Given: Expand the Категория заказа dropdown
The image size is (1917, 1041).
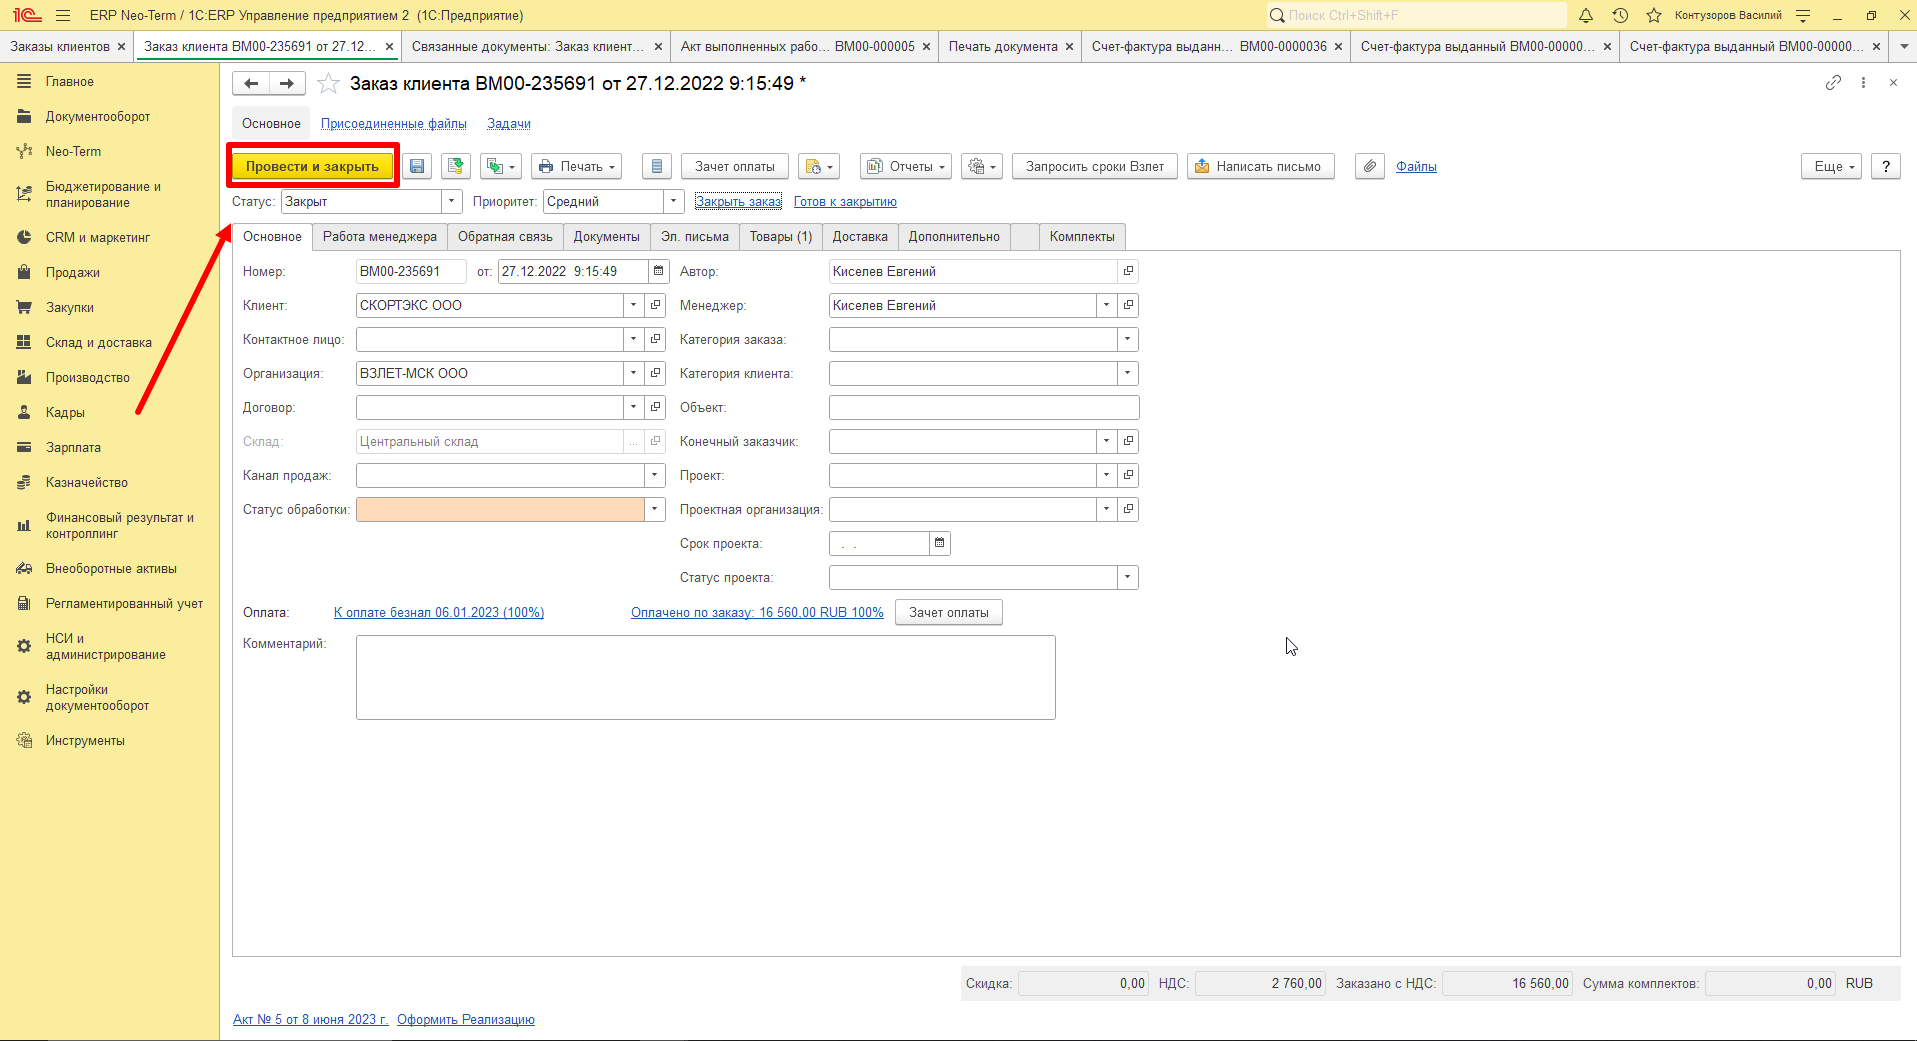Looking at the screenshot, I should [x=1128, y=339].
